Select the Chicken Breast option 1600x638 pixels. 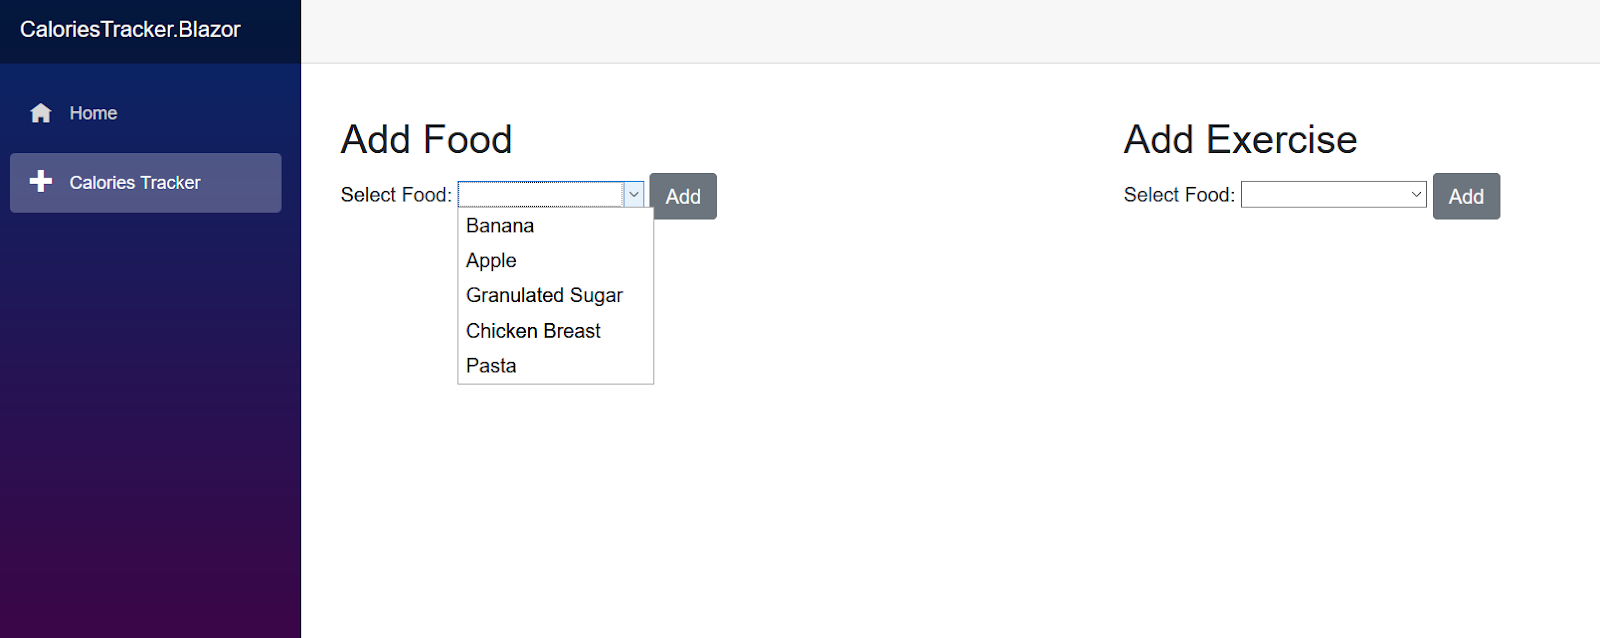pyautogui.click(x=533, y=331)
